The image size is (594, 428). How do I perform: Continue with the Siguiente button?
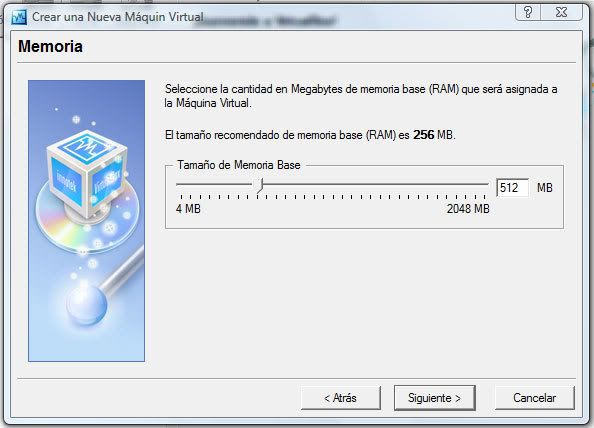pyautogui.click(x=435, y=398)
